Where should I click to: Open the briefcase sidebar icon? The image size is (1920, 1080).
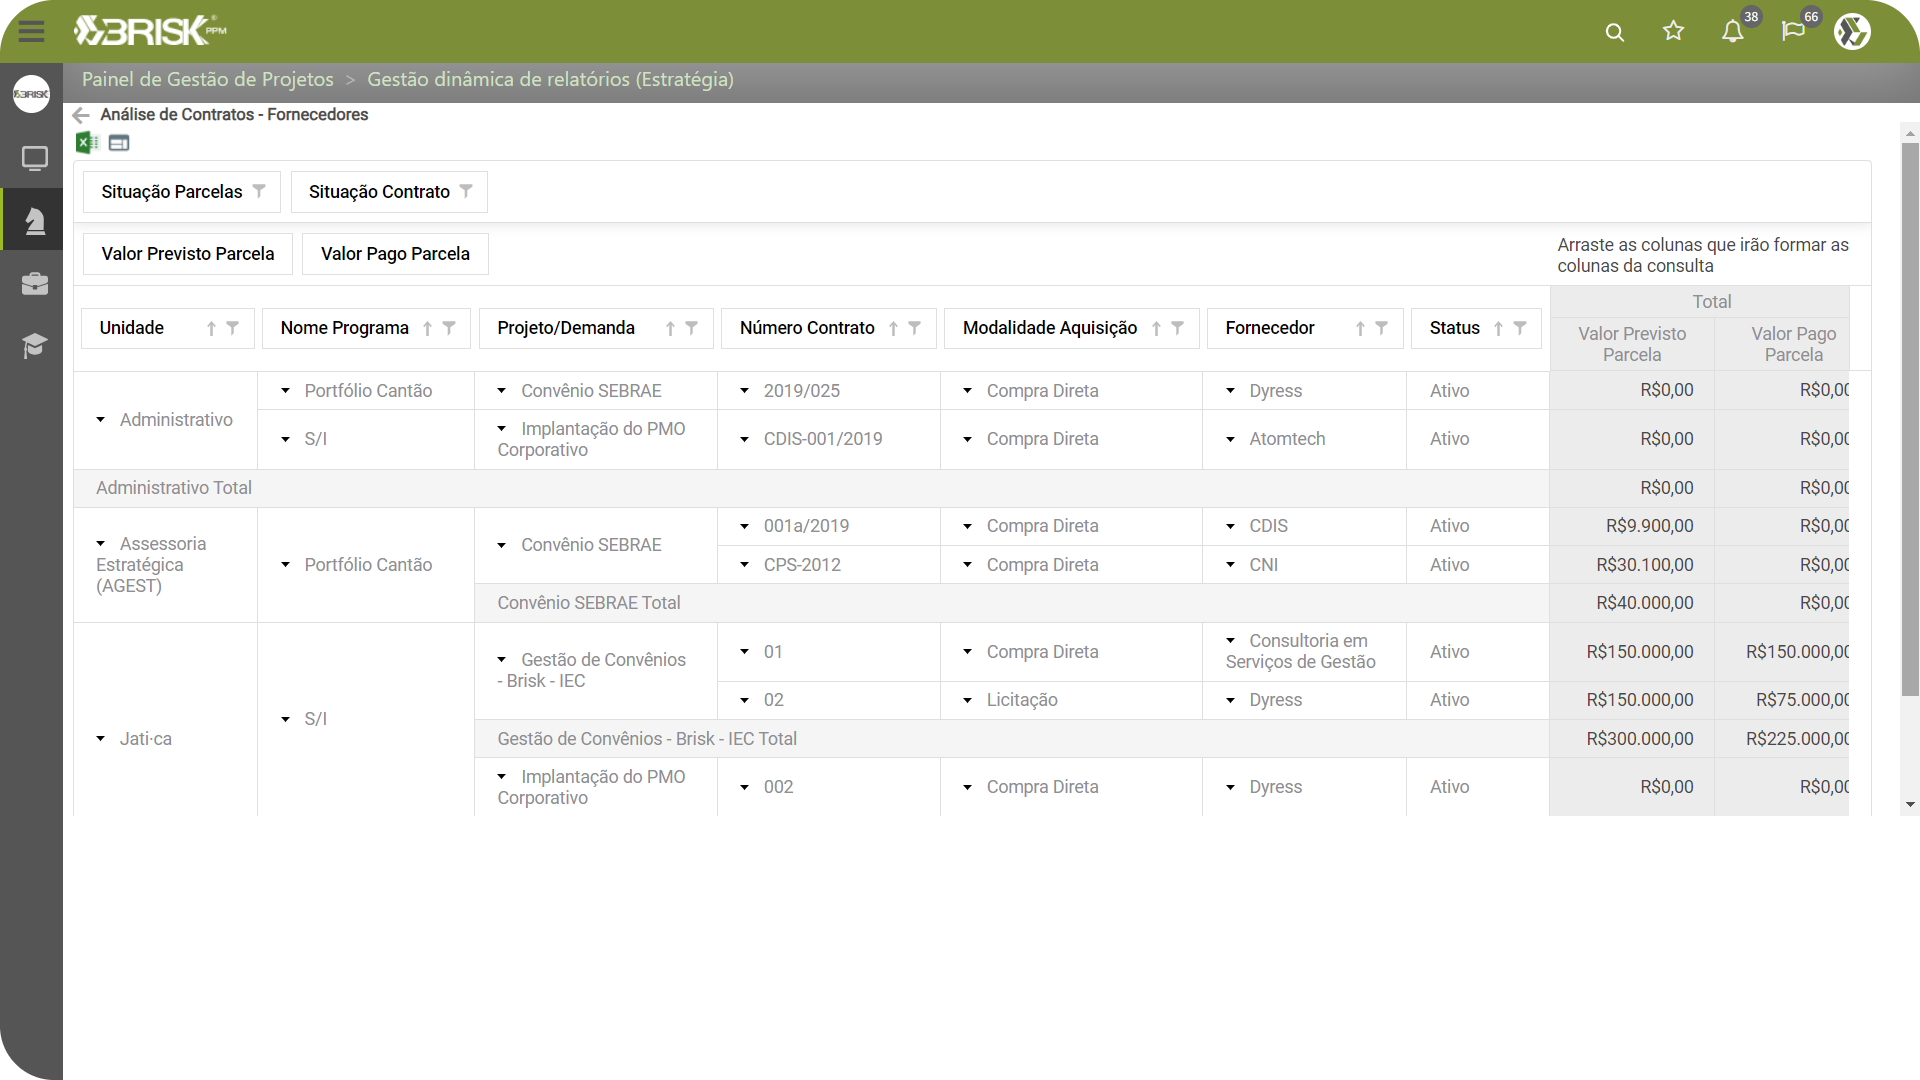(34, 284)
